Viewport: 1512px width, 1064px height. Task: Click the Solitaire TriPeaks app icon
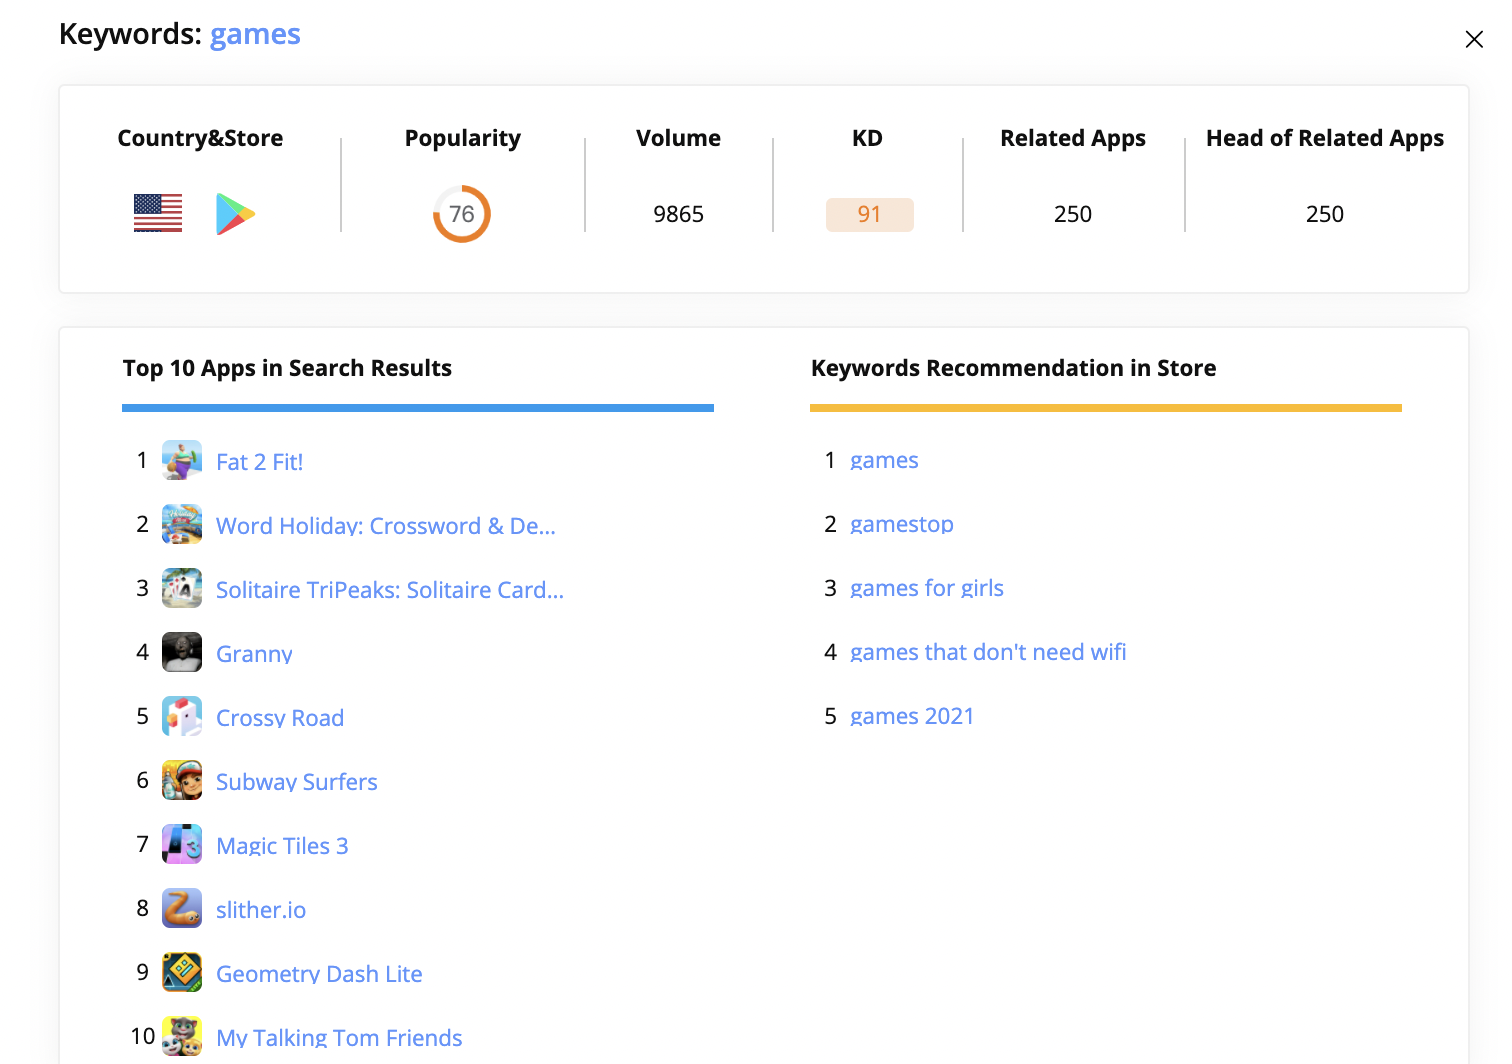click(182, 588)
